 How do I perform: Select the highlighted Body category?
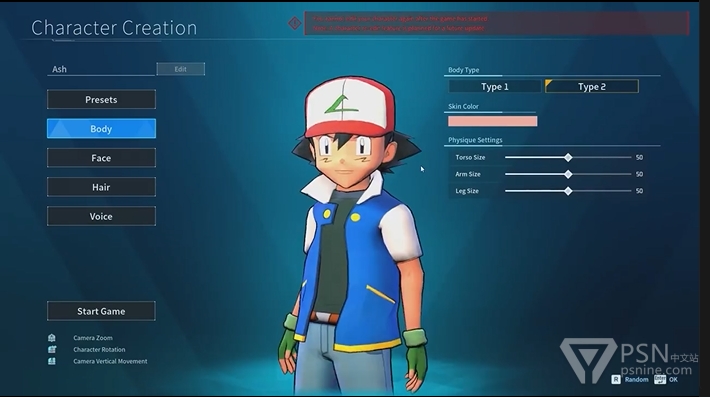pos(101,129)
